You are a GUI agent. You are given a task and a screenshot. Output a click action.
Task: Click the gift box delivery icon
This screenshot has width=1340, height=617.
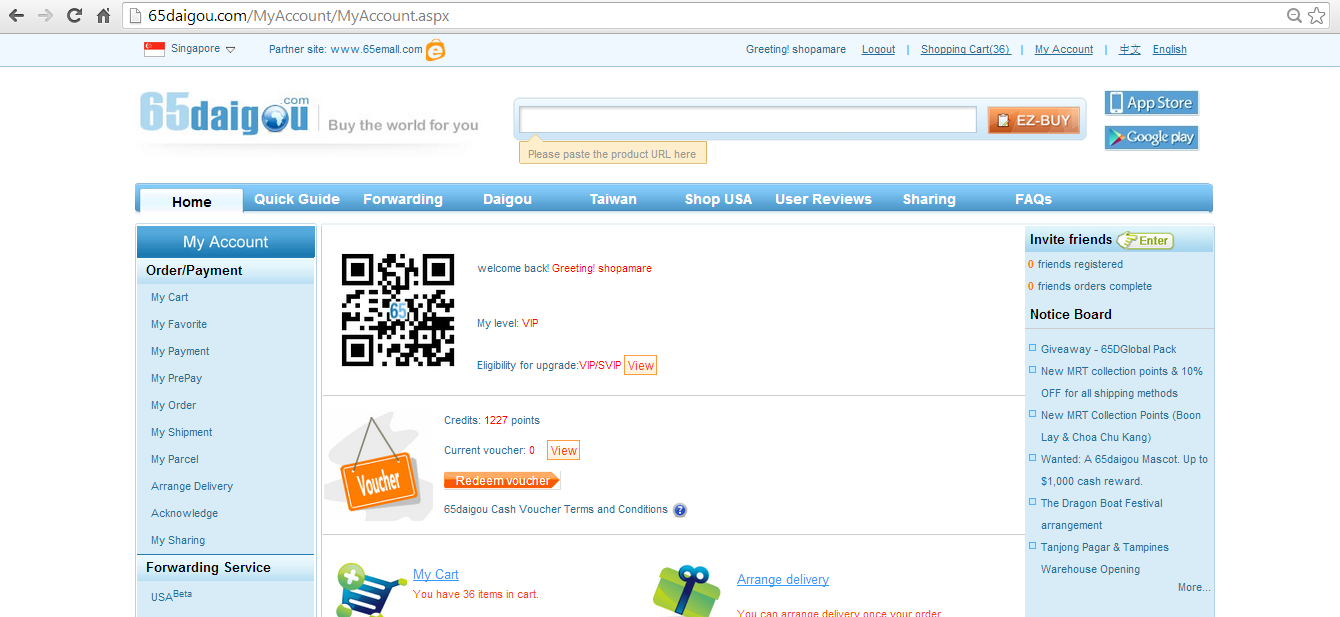(x=687, y=591)
